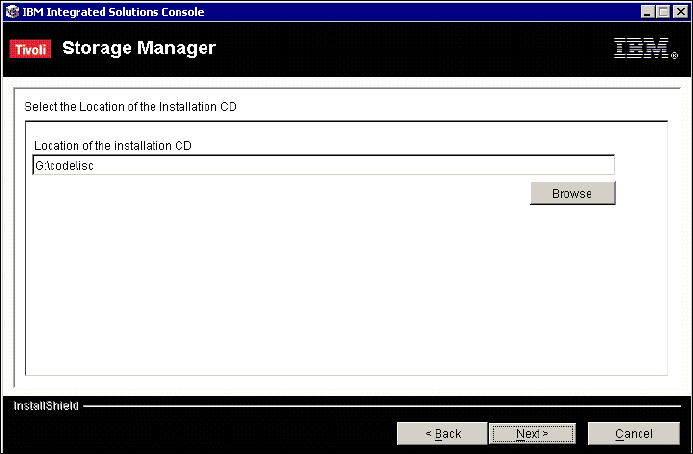This screenshot has width=693, height=454.
Task: Click the Tivoli logo badge
Action: click(30, 49)
